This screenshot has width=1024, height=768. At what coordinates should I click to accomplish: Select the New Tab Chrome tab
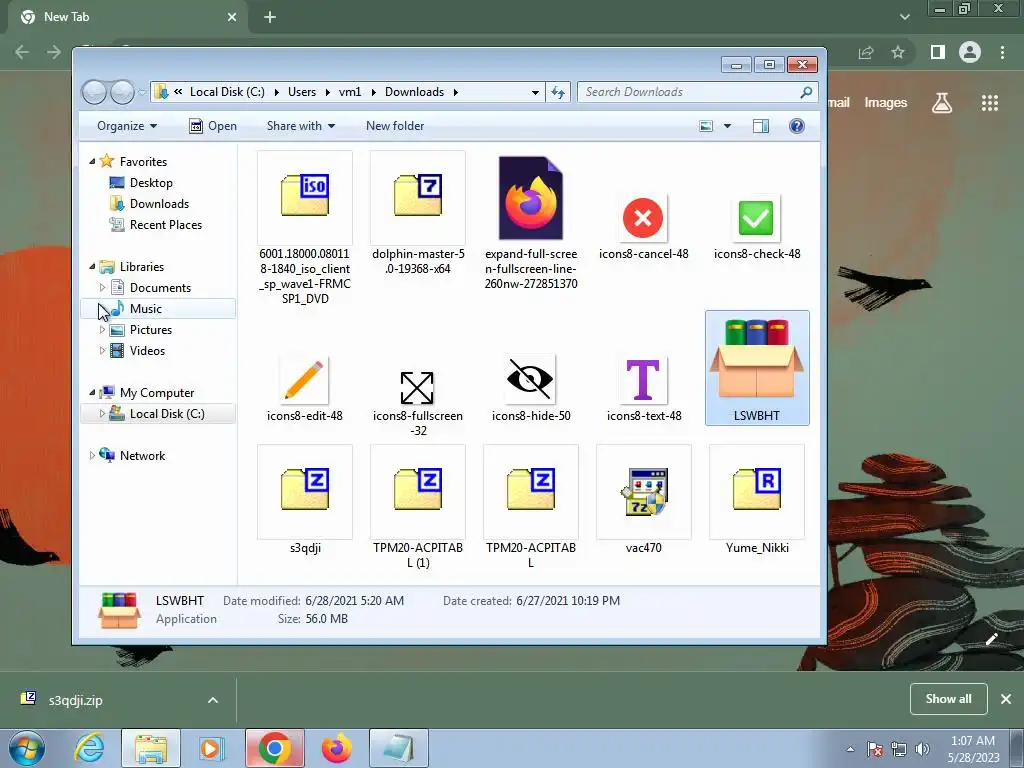pos(128,17)
